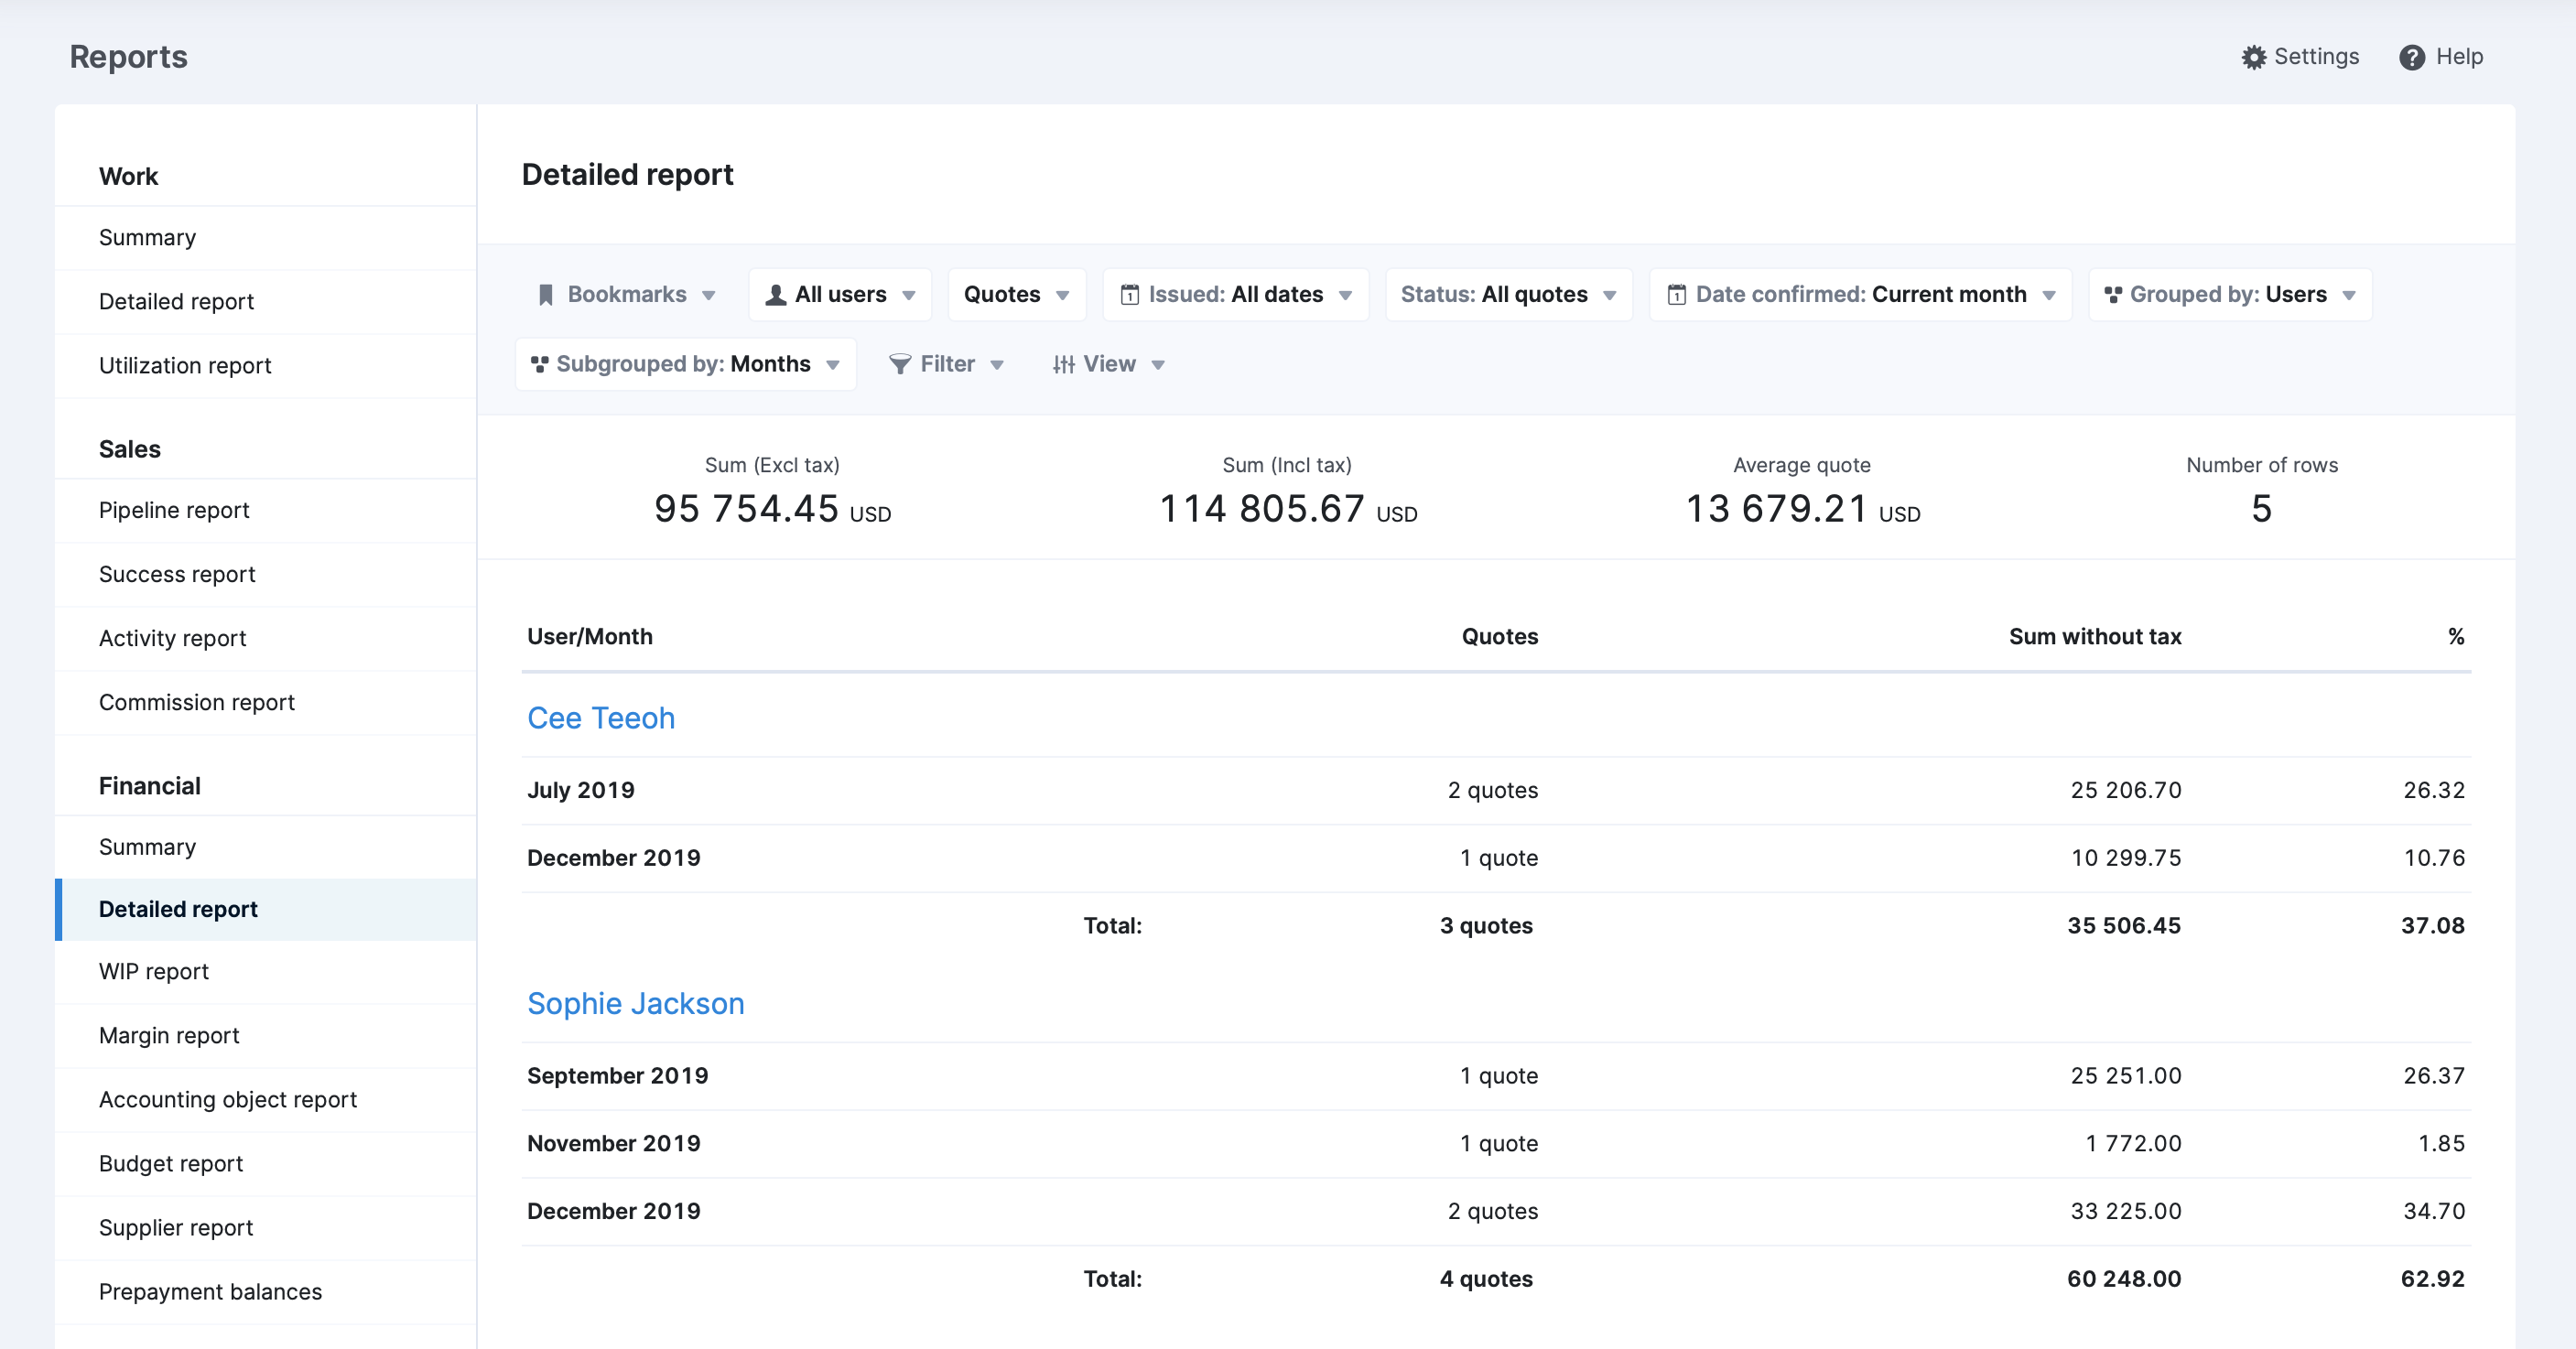Expand the Filter dropdown
Viewport: 2576px width, 1349px height.
point(946,364)
